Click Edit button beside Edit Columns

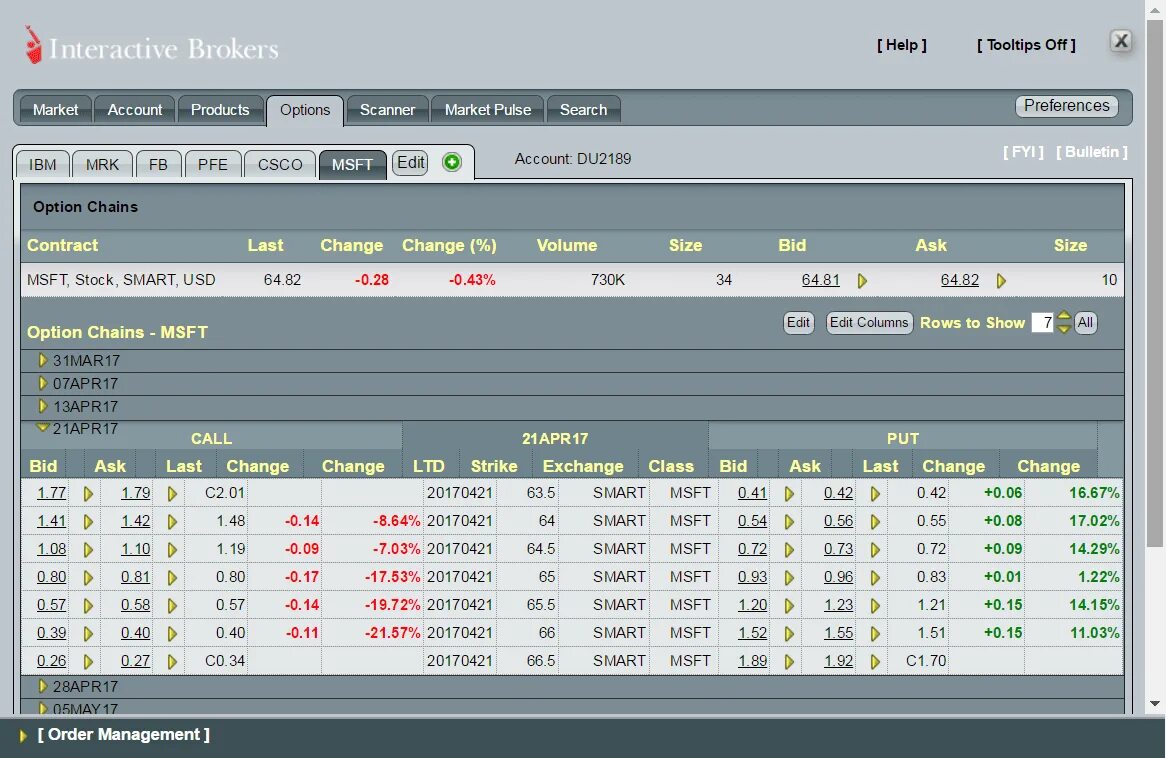tap(799, 323)
